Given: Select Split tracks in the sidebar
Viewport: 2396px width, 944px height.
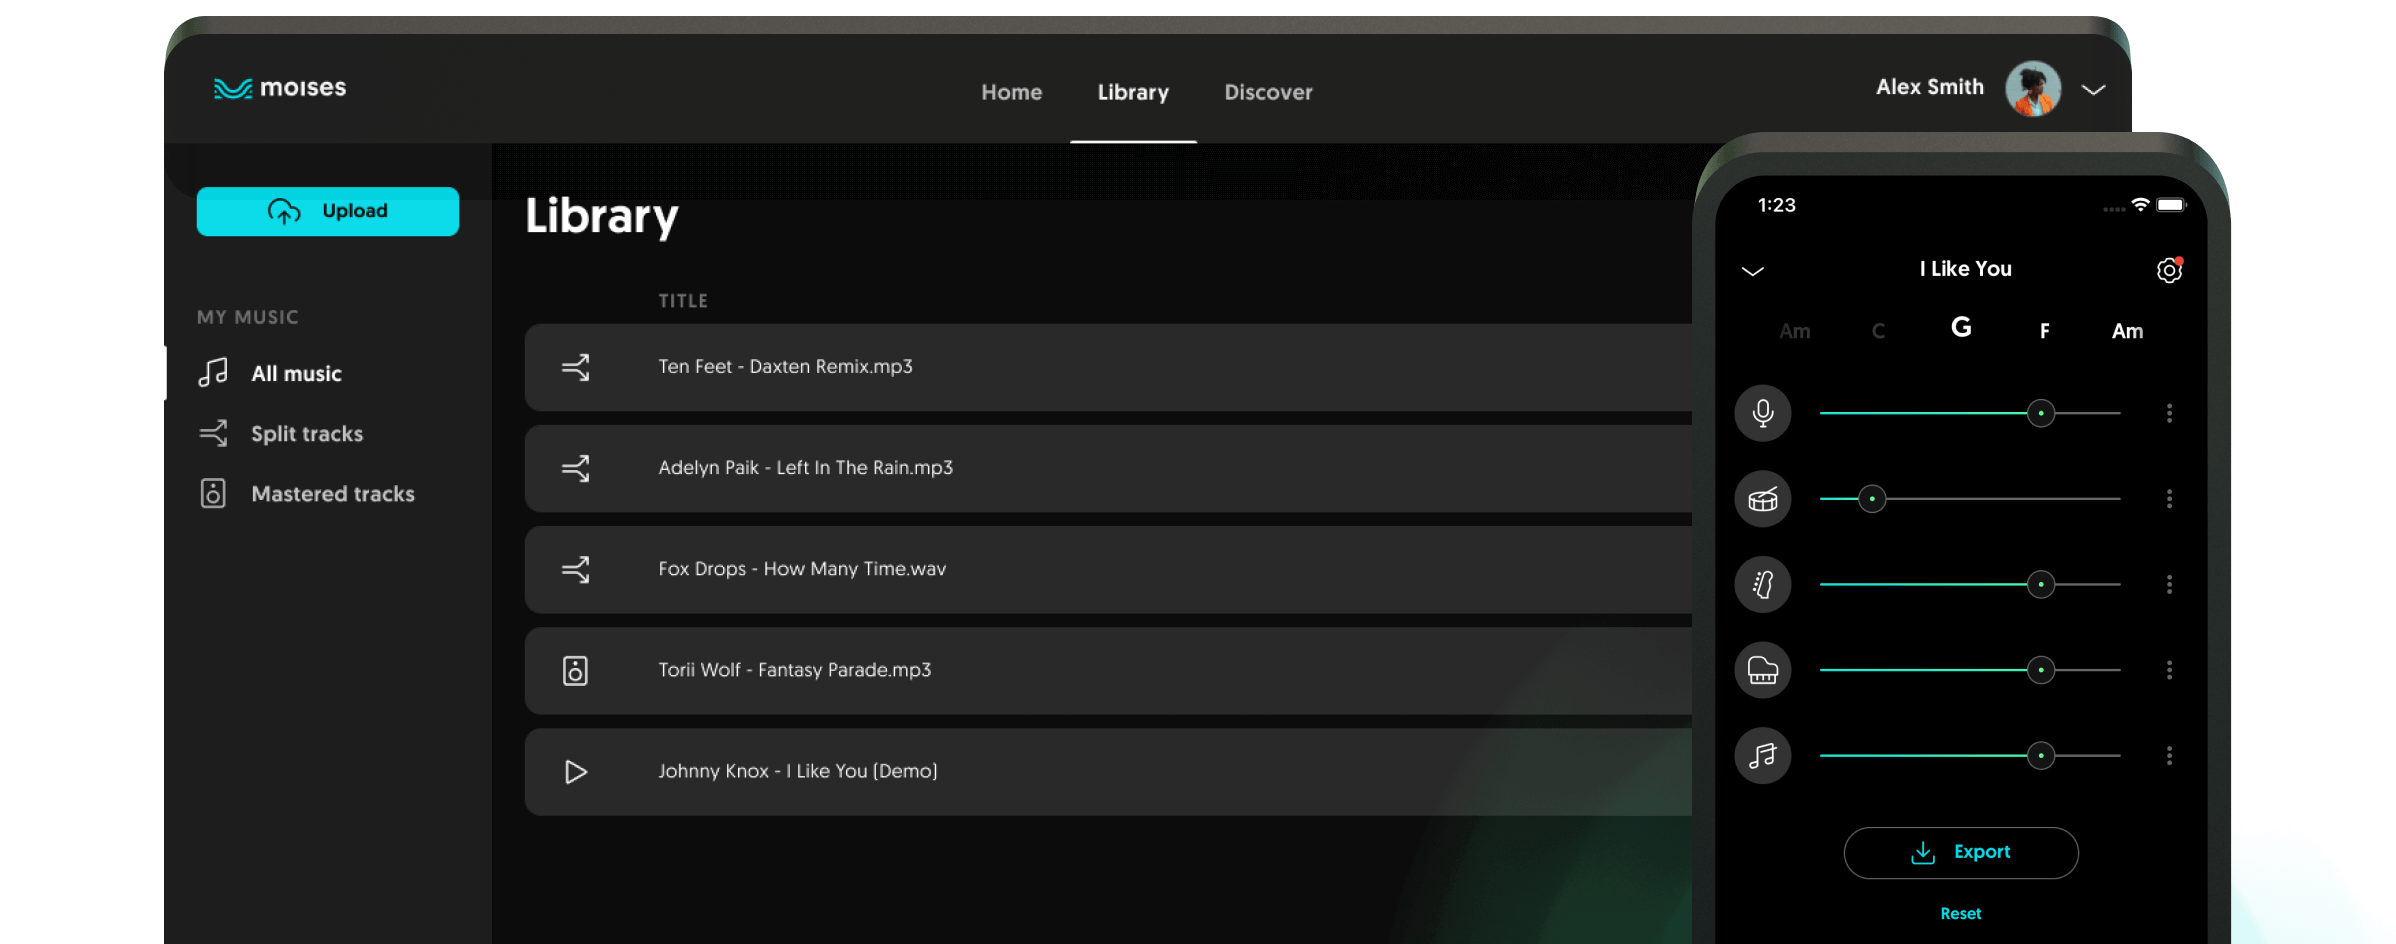Looking at the screenshot, I should (306, 434).
